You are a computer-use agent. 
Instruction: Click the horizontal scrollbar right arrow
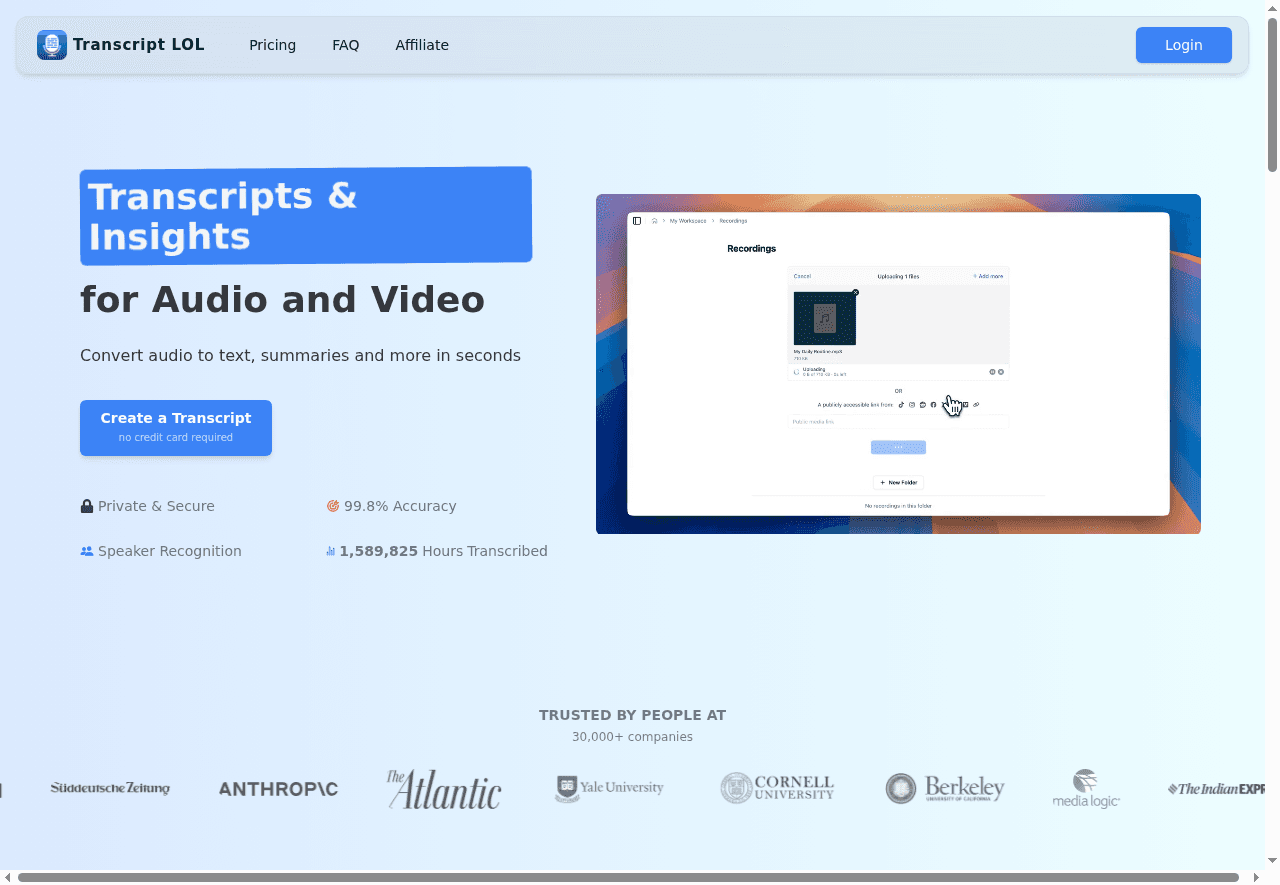coord(1256,877)
